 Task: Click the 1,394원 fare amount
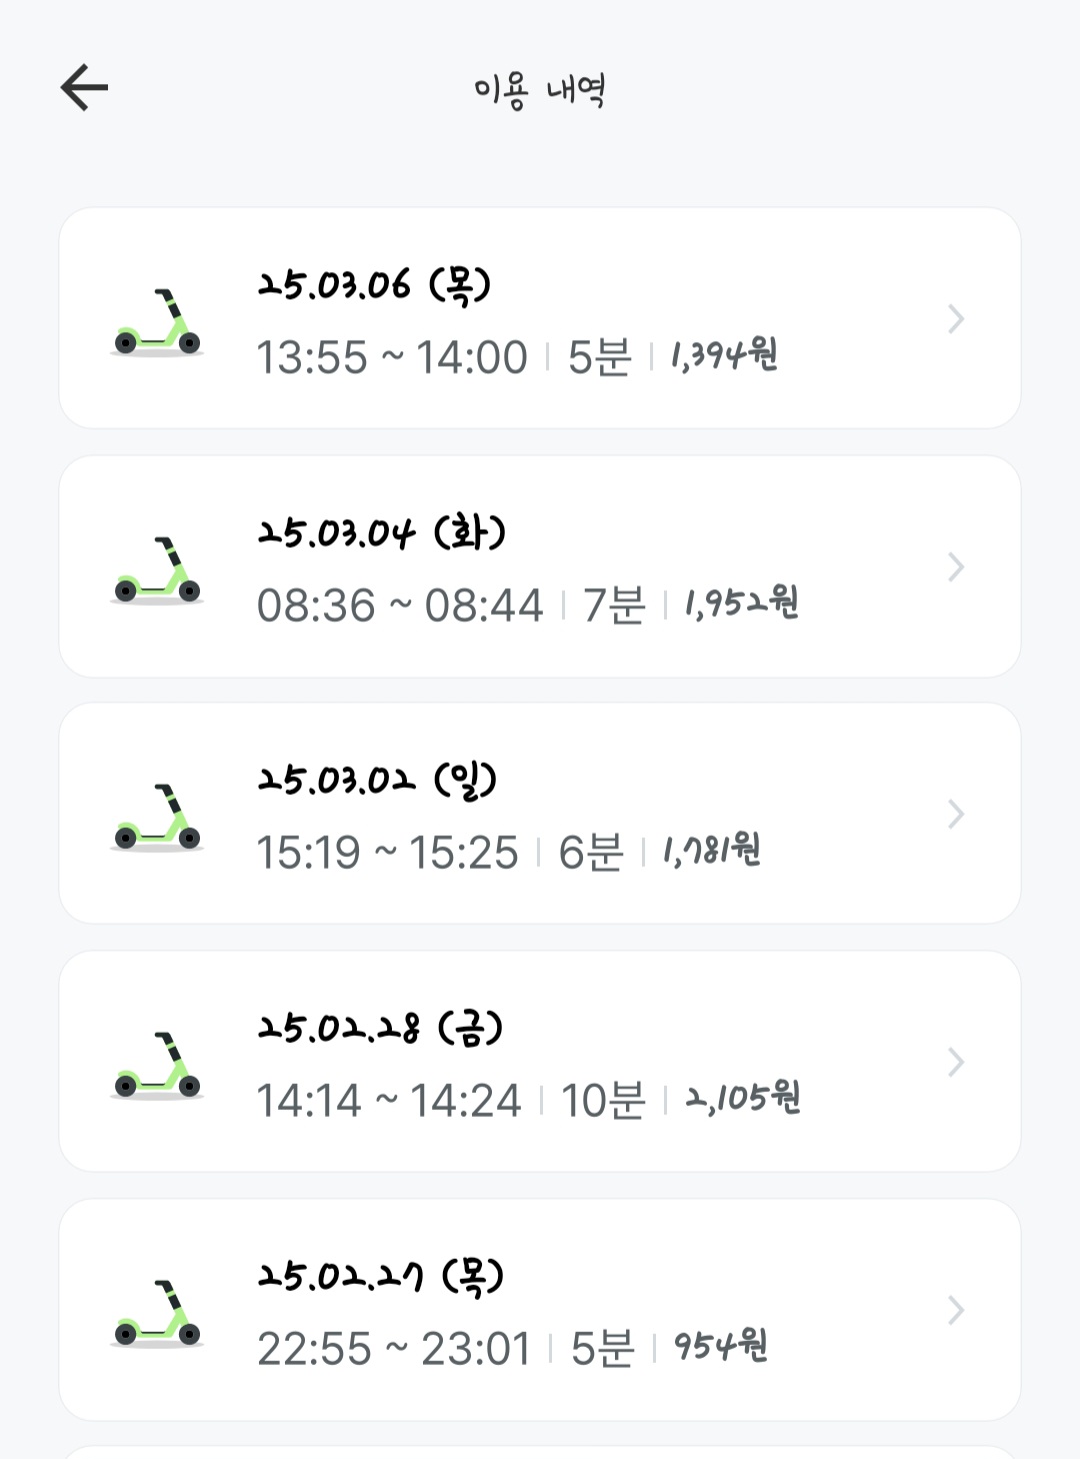point(724,355)
